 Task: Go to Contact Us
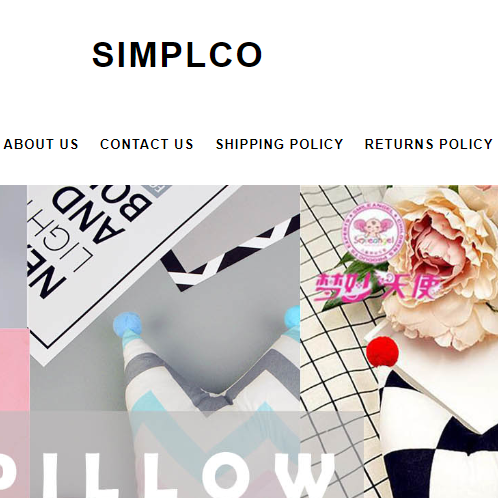point(147,144)
